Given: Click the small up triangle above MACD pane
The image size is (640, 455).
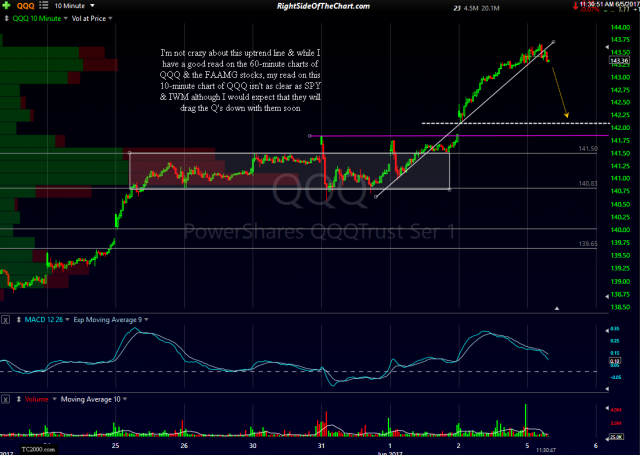Looking at the screenshot, I should coord(557,309).
